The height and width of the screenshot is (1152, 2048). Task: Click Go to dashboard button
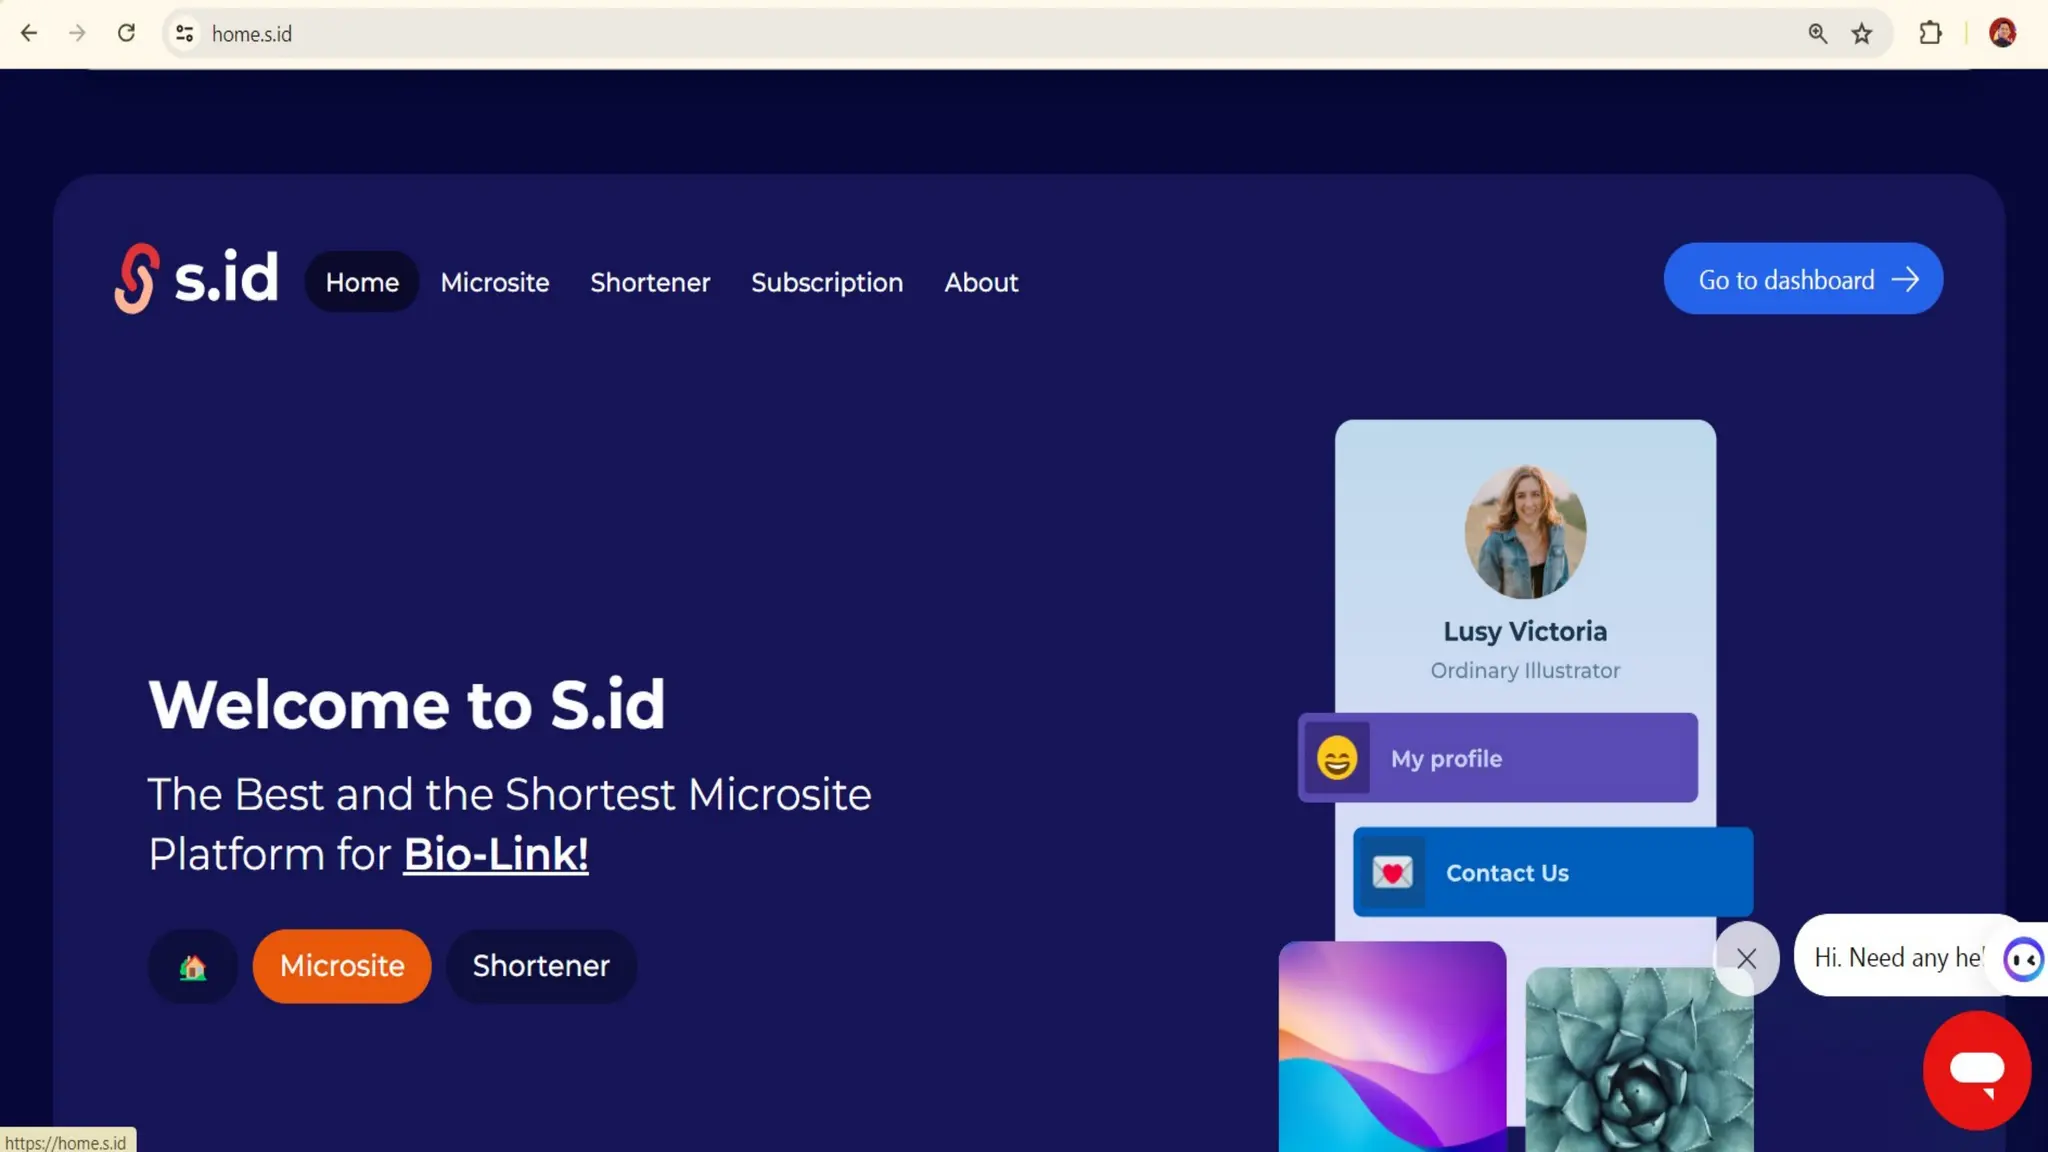pyautogui.click(x=1803, y=279)
